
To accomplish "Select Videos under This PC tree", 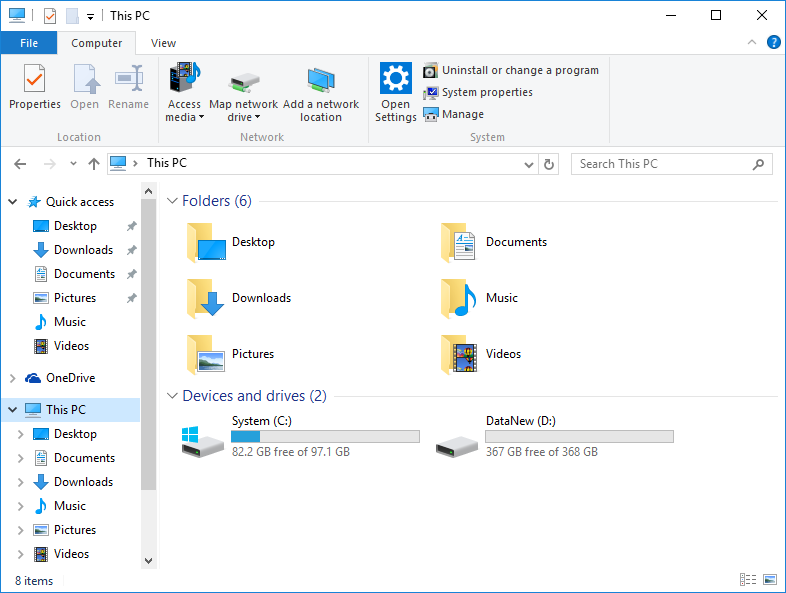I will coord(71,554).
